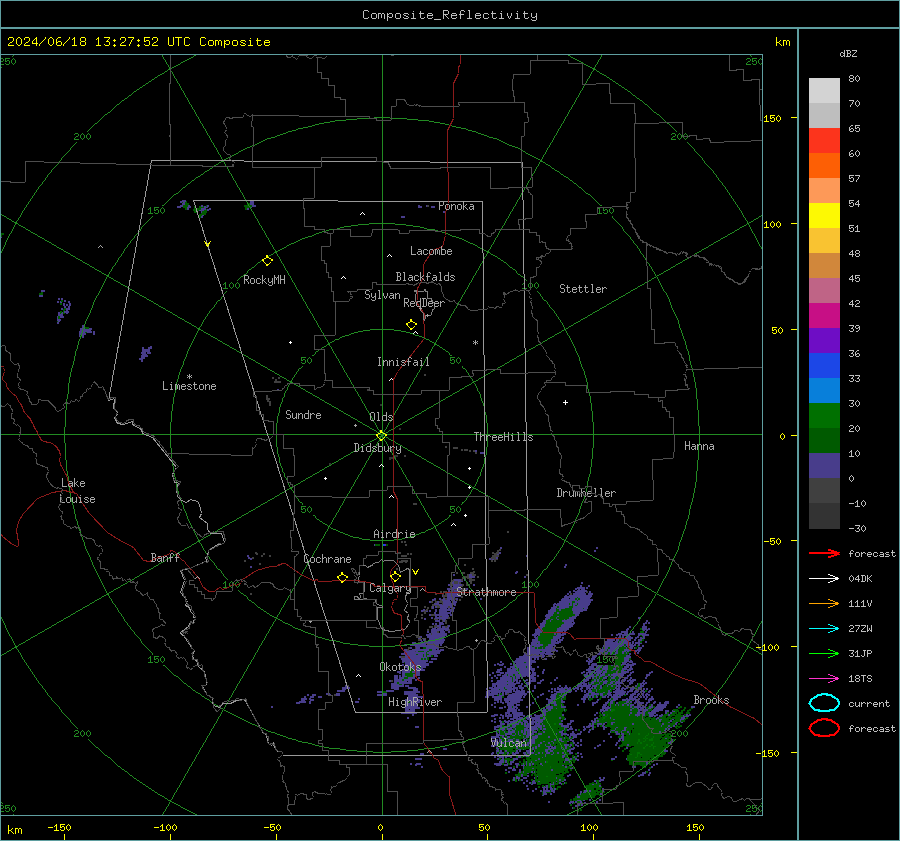Click the Limestone label on the map
This screenshot has width=900, height=841.
pyautogui.click(x=189, y=386)
